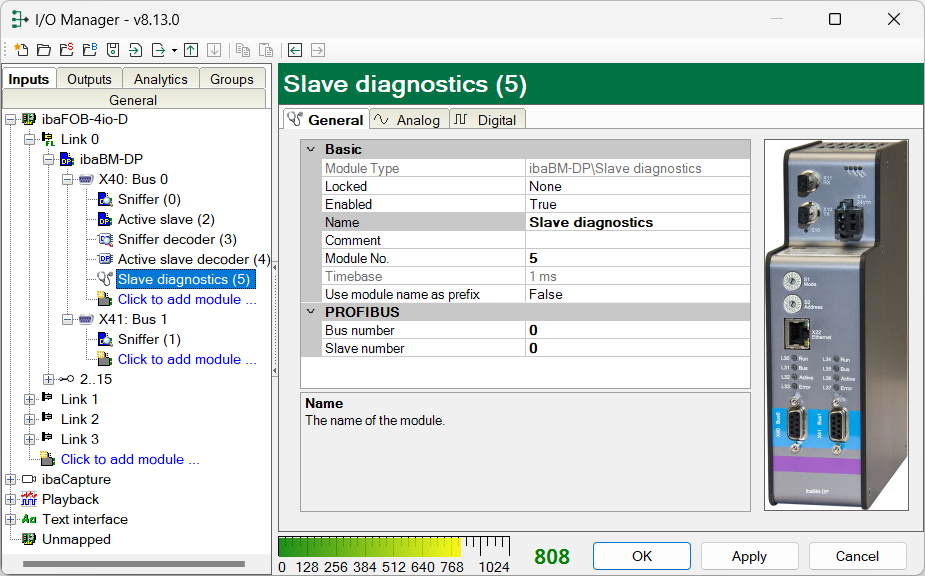Click add module link under Sniffer (1)
This screenshot has width=925, height=576.
click(187, 359)
